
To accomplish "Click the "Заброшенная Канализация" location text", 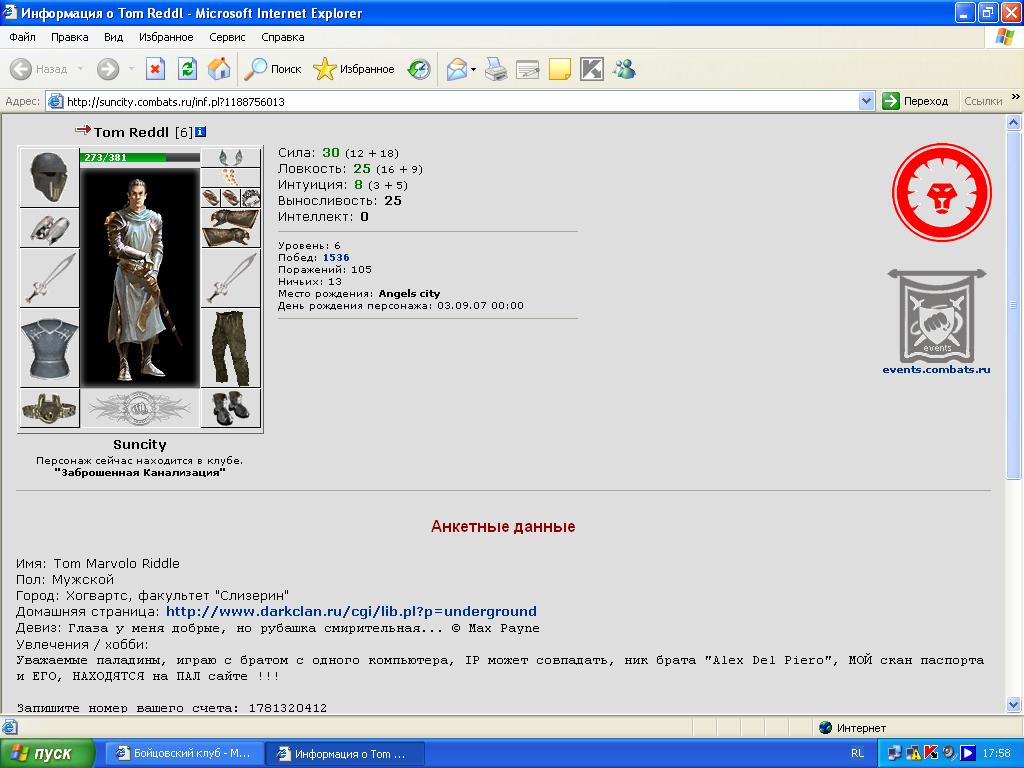I will coord(140,473).
